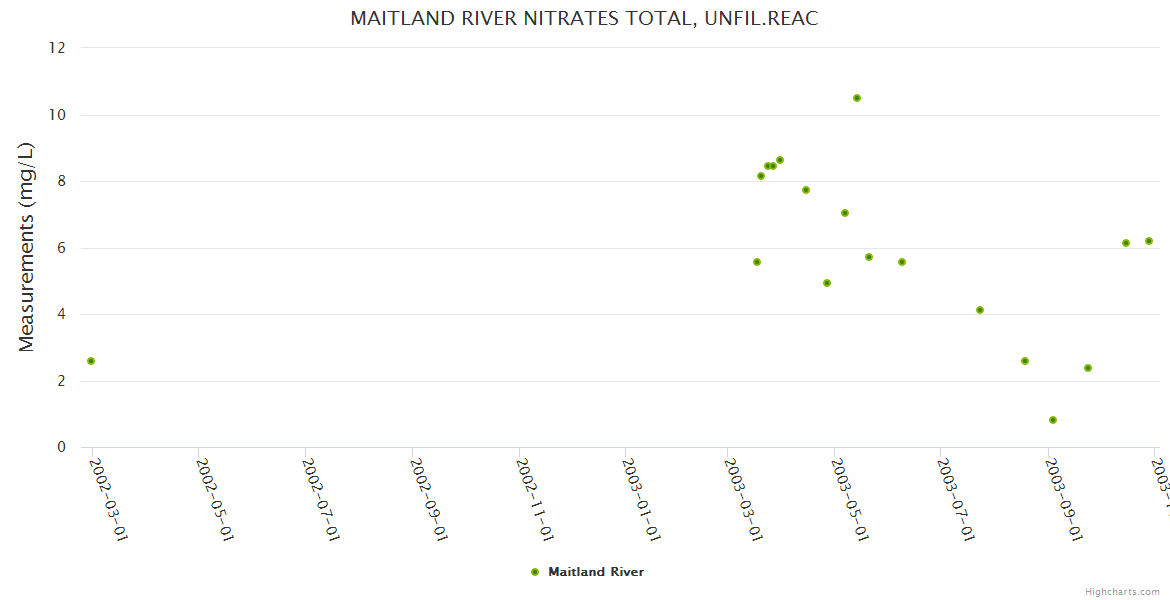Select the data point just below 5 mg/L
This screenshot has height=600, width=1170.
pos(827,283)
